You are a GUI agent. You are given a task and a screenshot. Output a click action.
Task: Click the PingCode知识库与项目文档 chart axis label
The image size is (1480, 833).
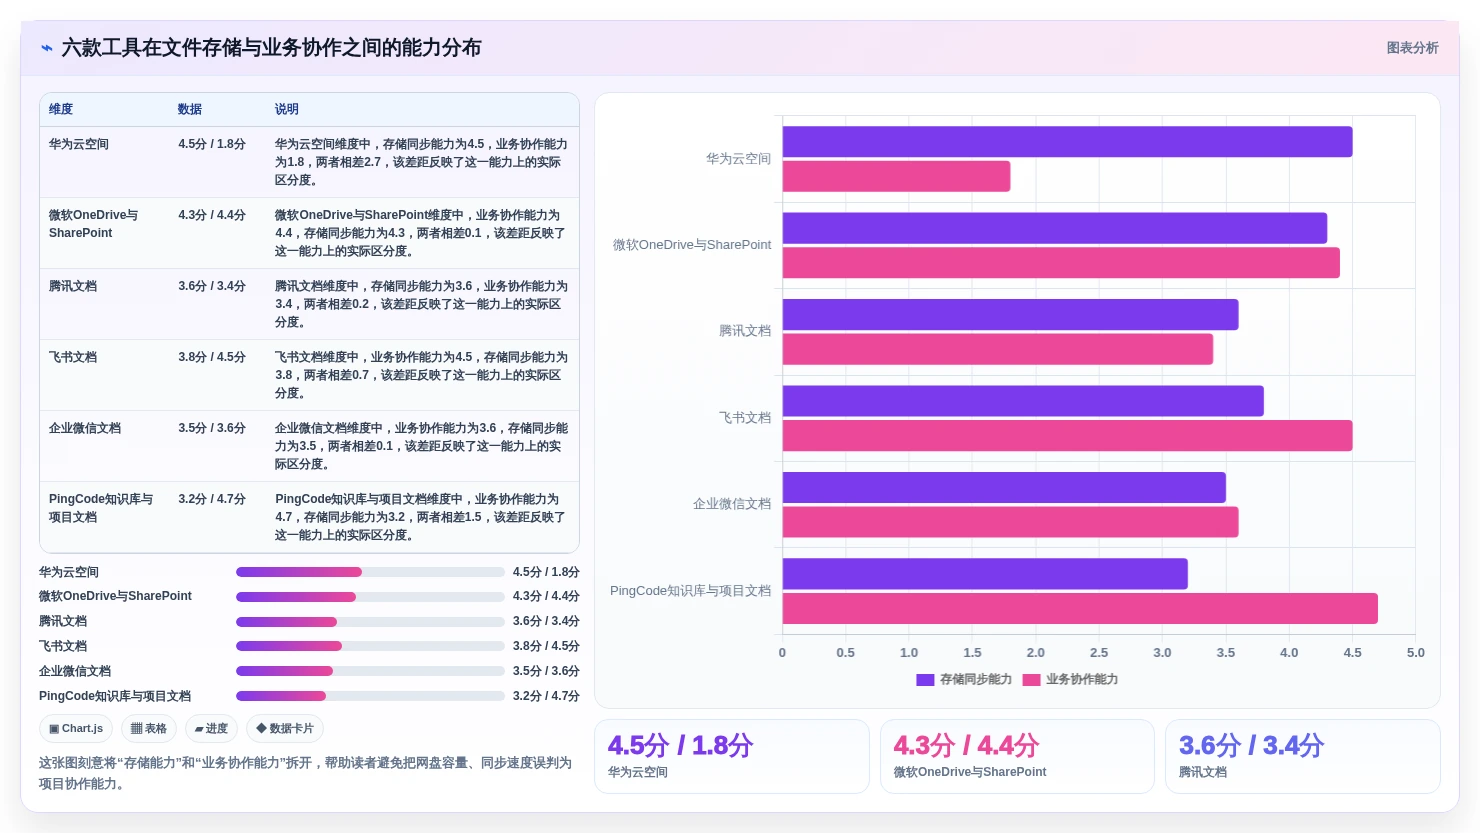(691, 591)
